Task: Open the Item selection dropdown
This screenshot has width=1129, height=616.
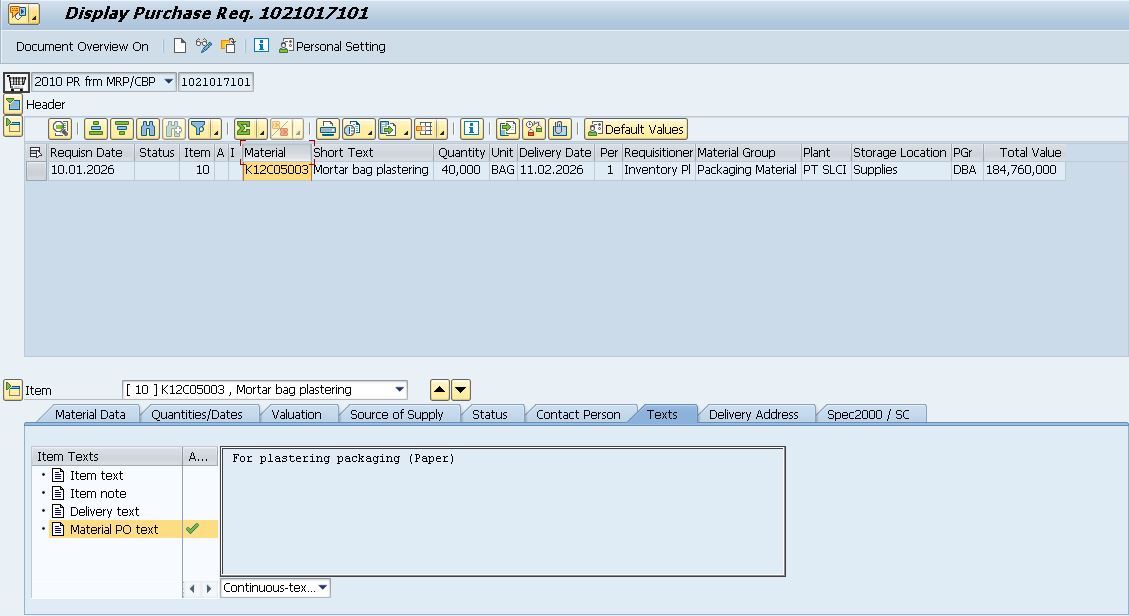Action: point(400,390)
